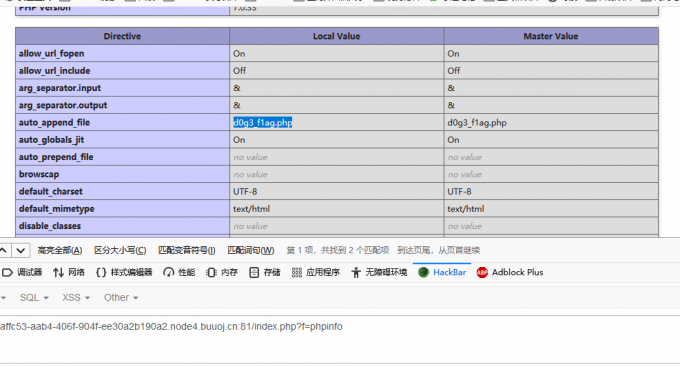Open the Style Editor braces tab
The width and height of the screenshot is (680, 367).
click(x=124, y=272)
